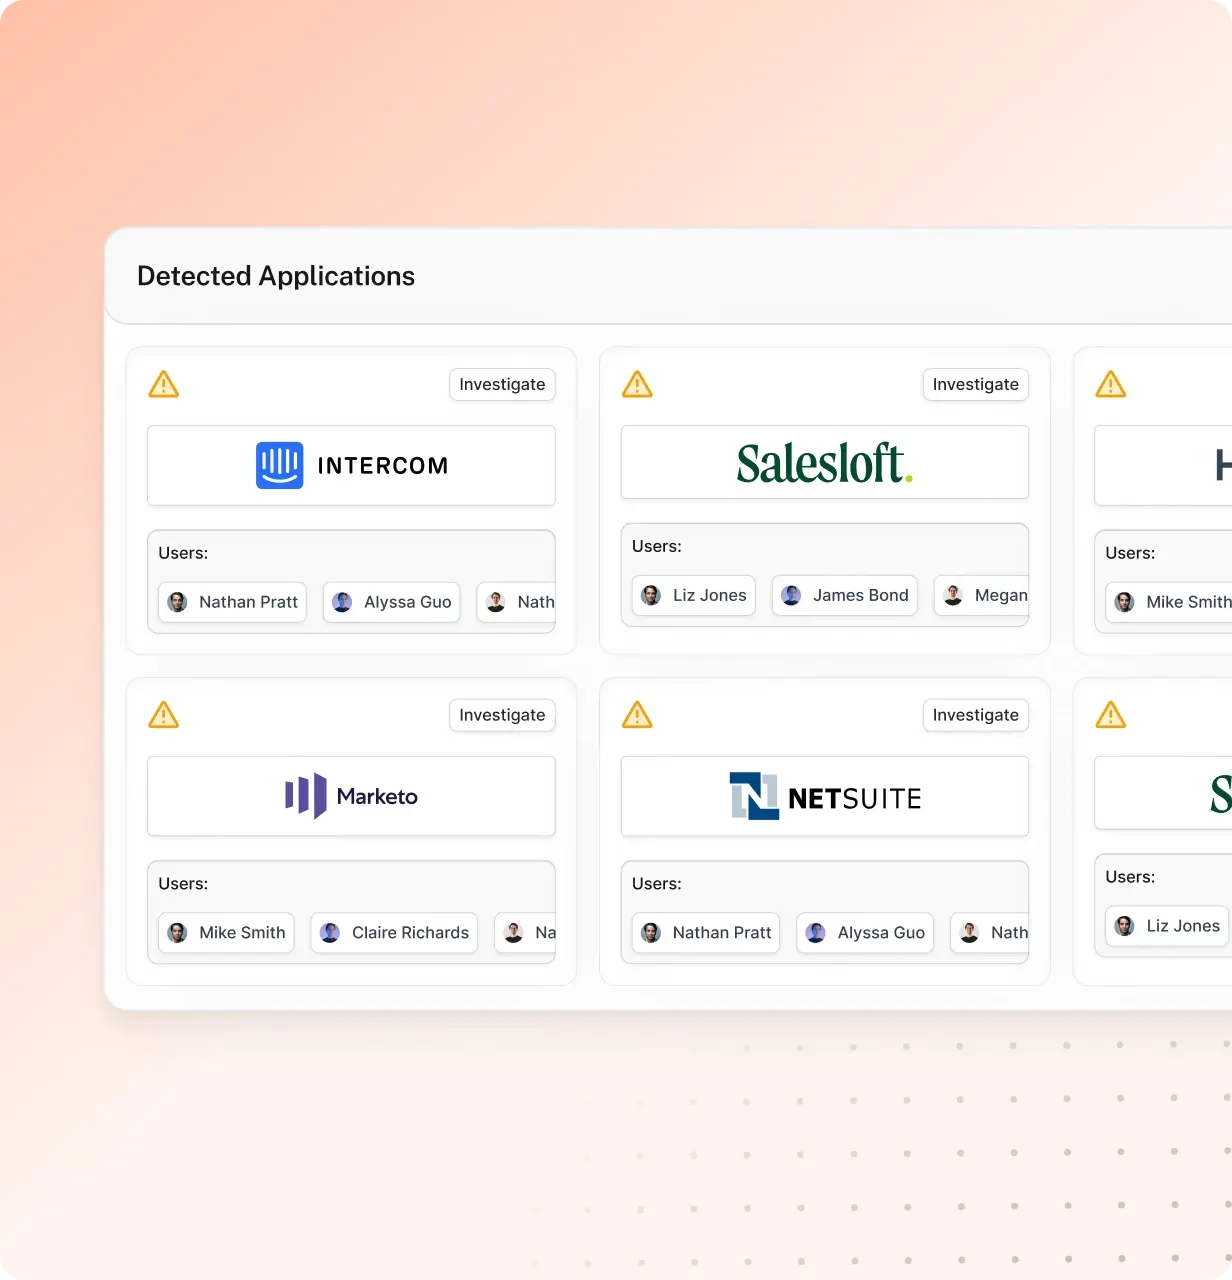
Task: Click Nathan Pratt's avatar in the Intercom card
Action: click(178, 602)
